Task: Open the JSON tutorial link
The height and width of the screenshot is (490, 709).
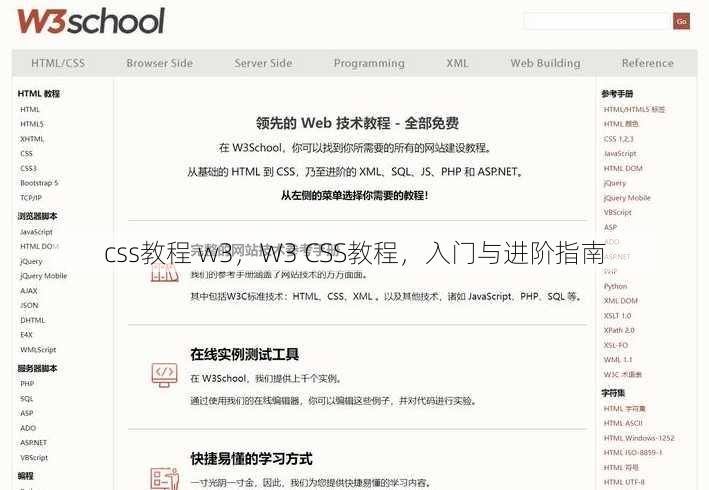Action: [29, 305]
